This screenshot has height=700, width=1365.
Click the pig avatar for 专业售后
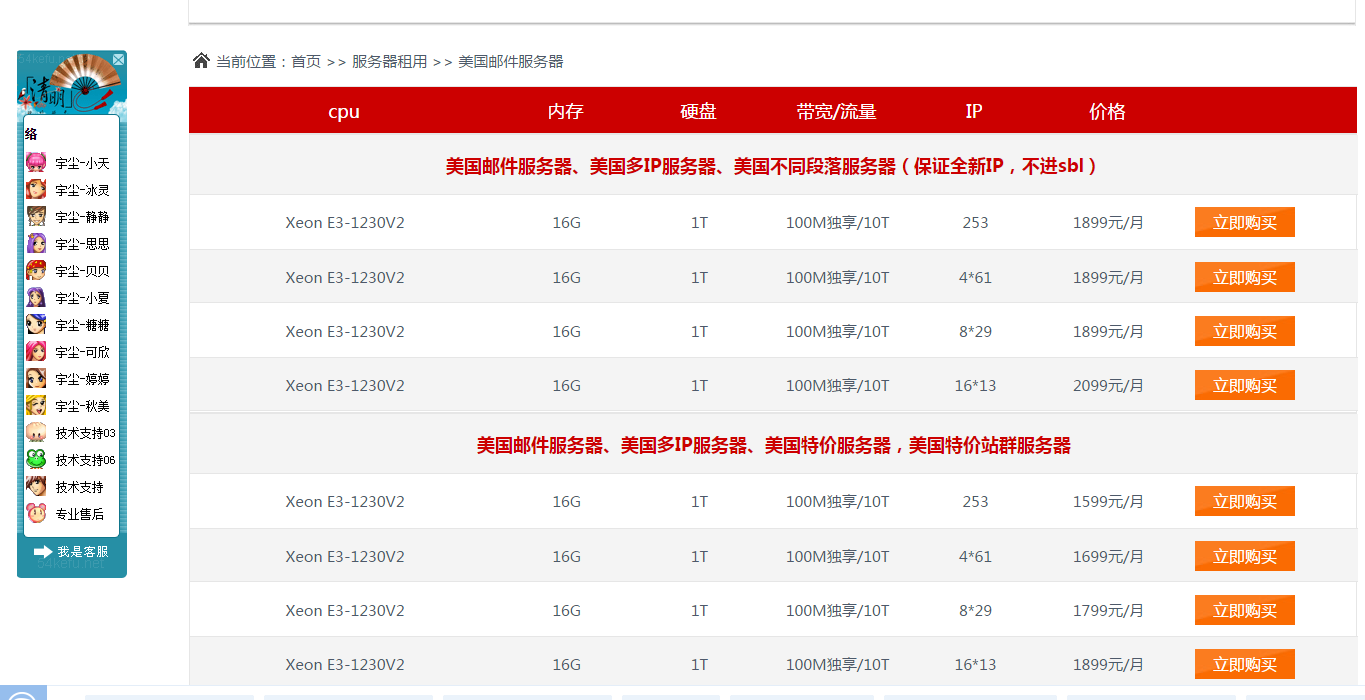[x=36, y=514]
